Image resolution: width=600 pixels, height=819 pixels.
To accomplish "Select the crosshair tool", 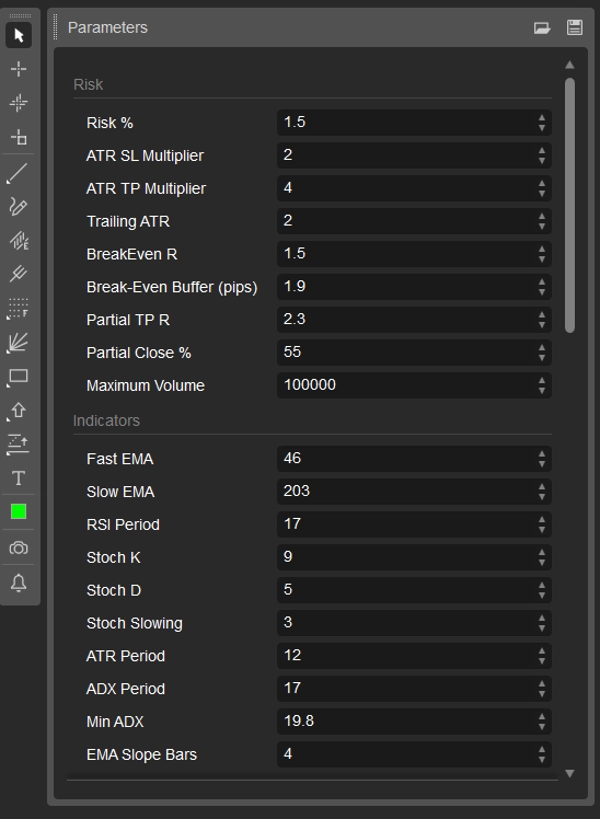I will point(19,69).
